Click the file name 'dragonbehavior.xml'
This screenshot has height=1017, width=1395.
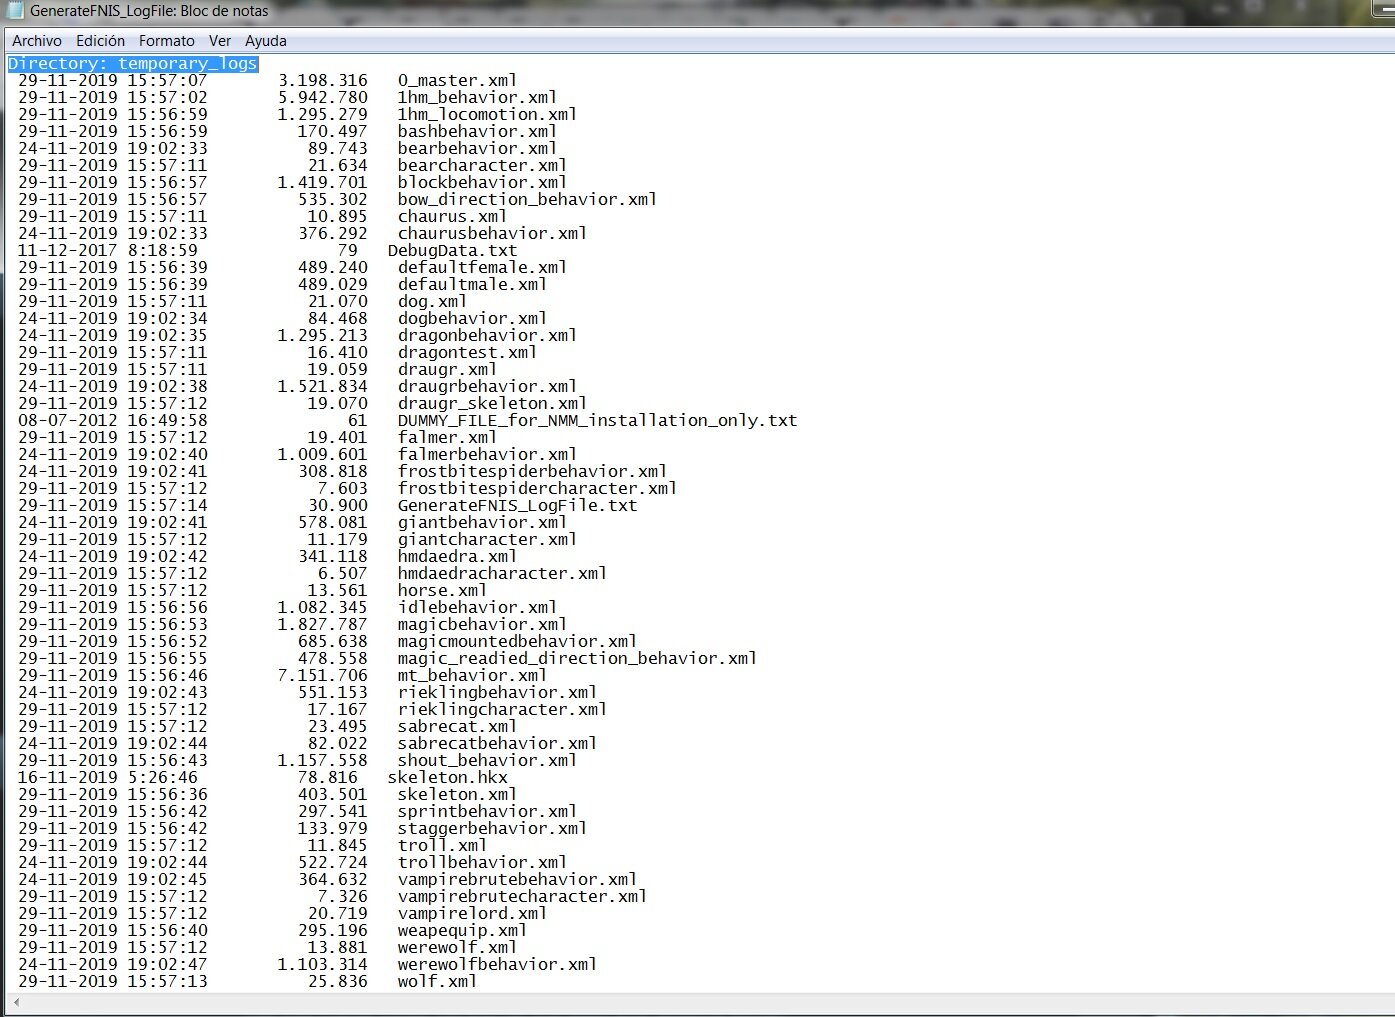pos(487,335)
